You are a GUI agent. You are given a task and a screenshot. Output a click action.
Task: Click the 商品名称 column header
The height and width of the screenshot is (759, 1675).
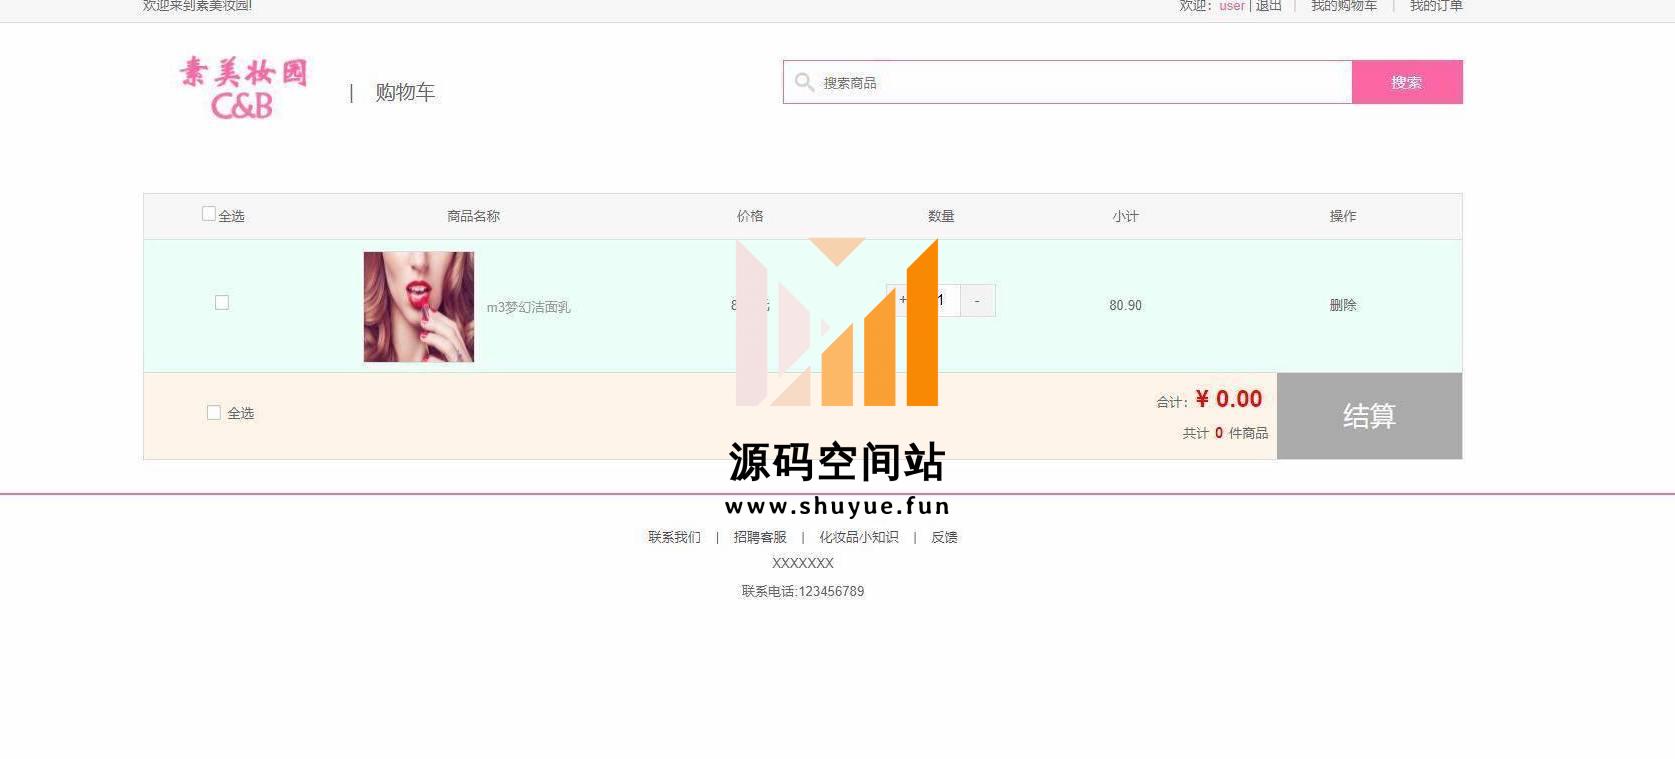[473, 216]
